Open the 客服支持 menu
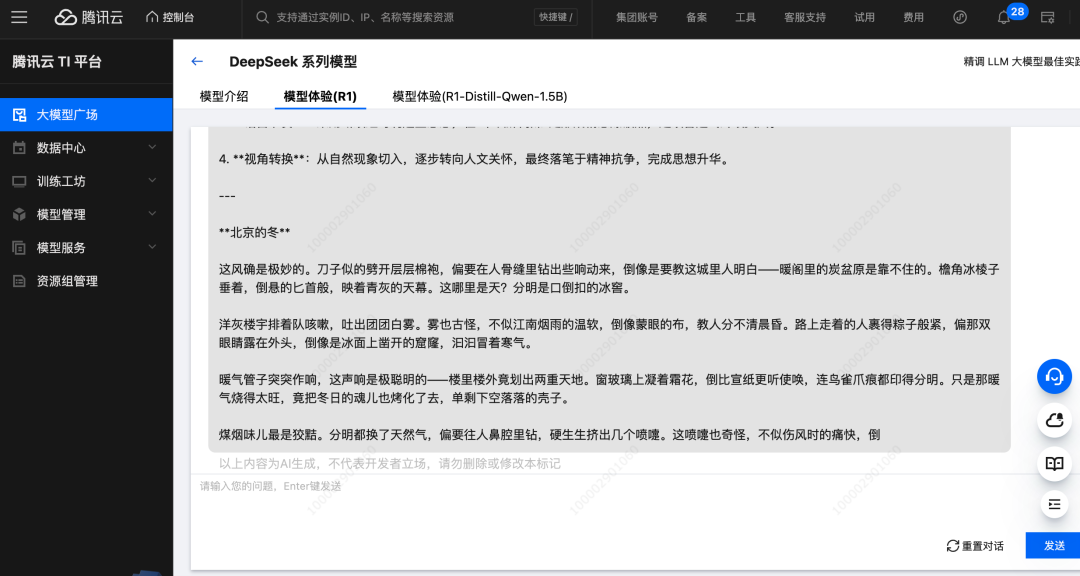 click(804, 17)
